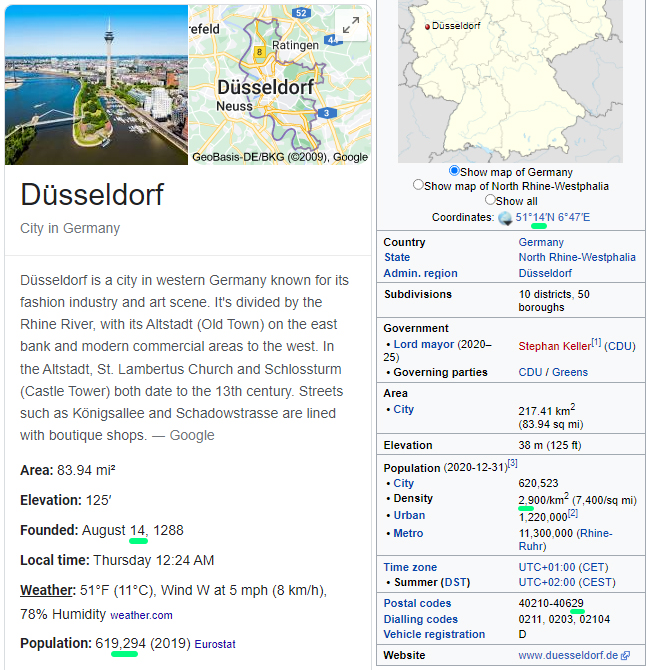This screenshot has width=650, height=670.
Task: Click the '217.41 km²' area value
Action: pyautogui.click(x=547, y=410)
